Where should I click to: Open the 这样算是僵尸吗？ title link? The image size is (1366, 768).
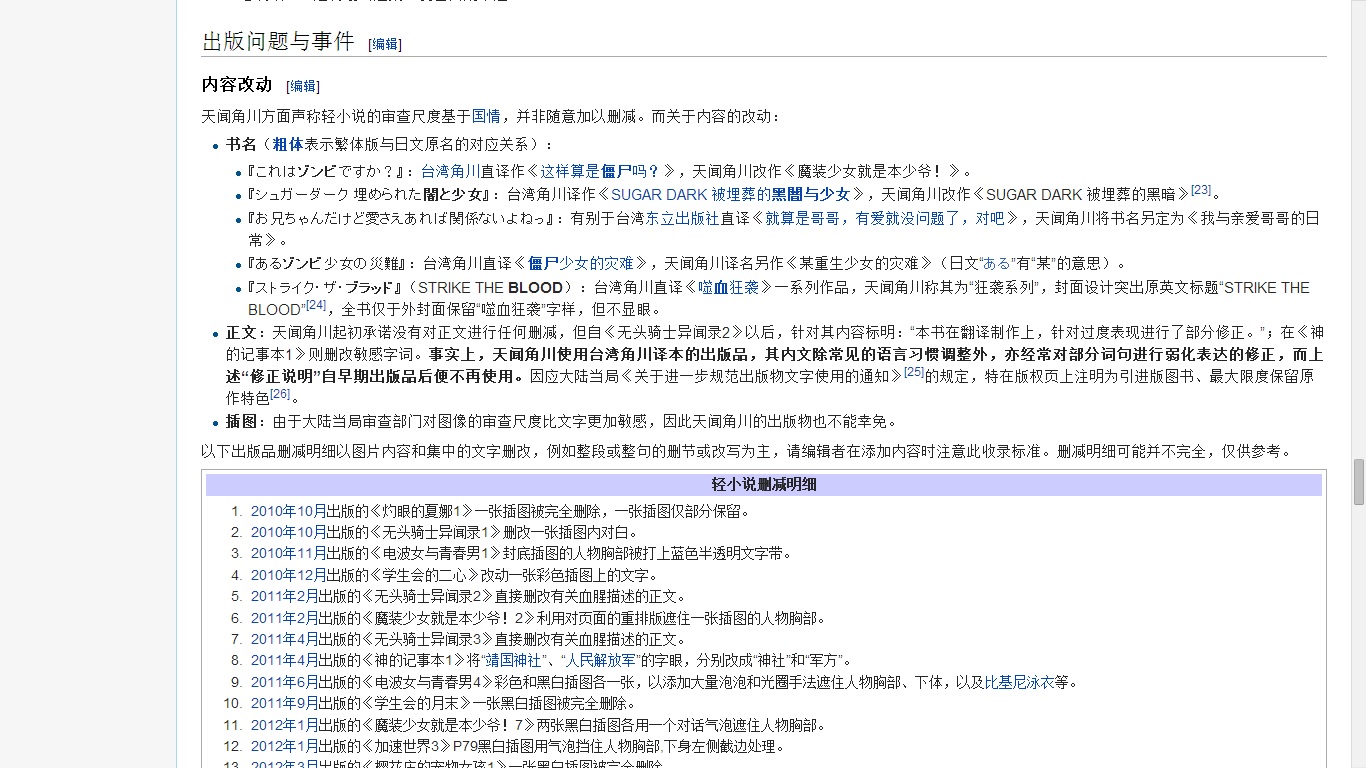[x=601, y=171]
